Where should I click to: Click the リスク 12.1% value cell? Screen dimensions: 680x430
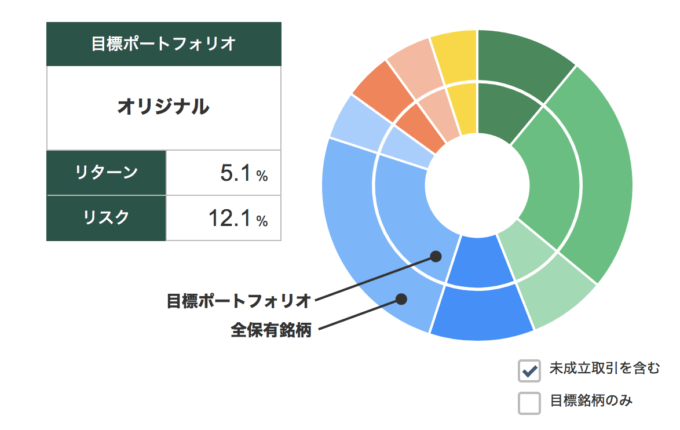[x=223, y=218]
